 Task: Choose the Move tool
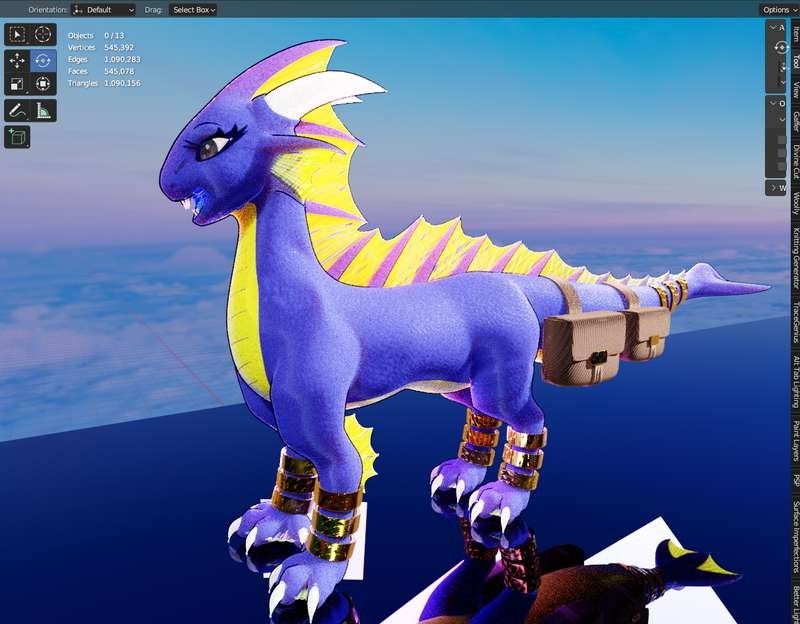coord(17,61)
